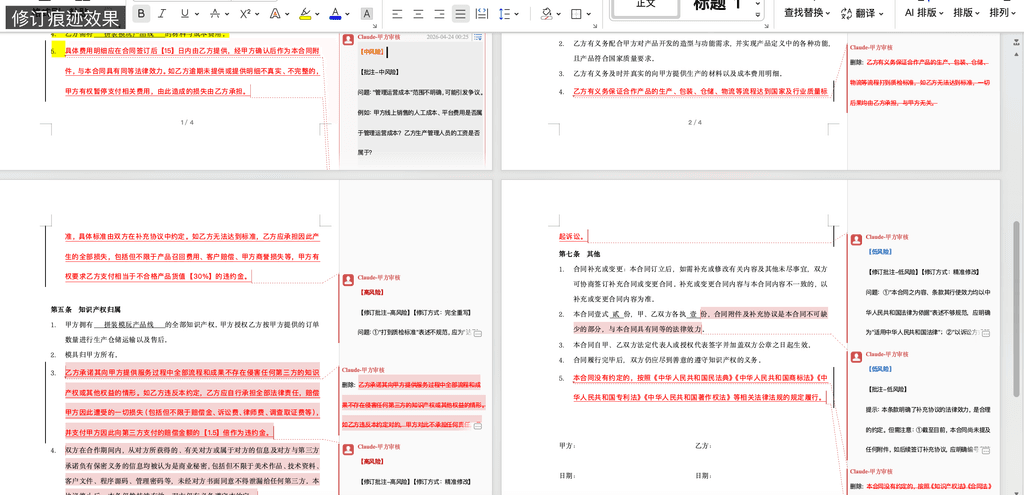The image size is (1024, 495).
Task: Select the 正文 style
Action: click(646, 6)
